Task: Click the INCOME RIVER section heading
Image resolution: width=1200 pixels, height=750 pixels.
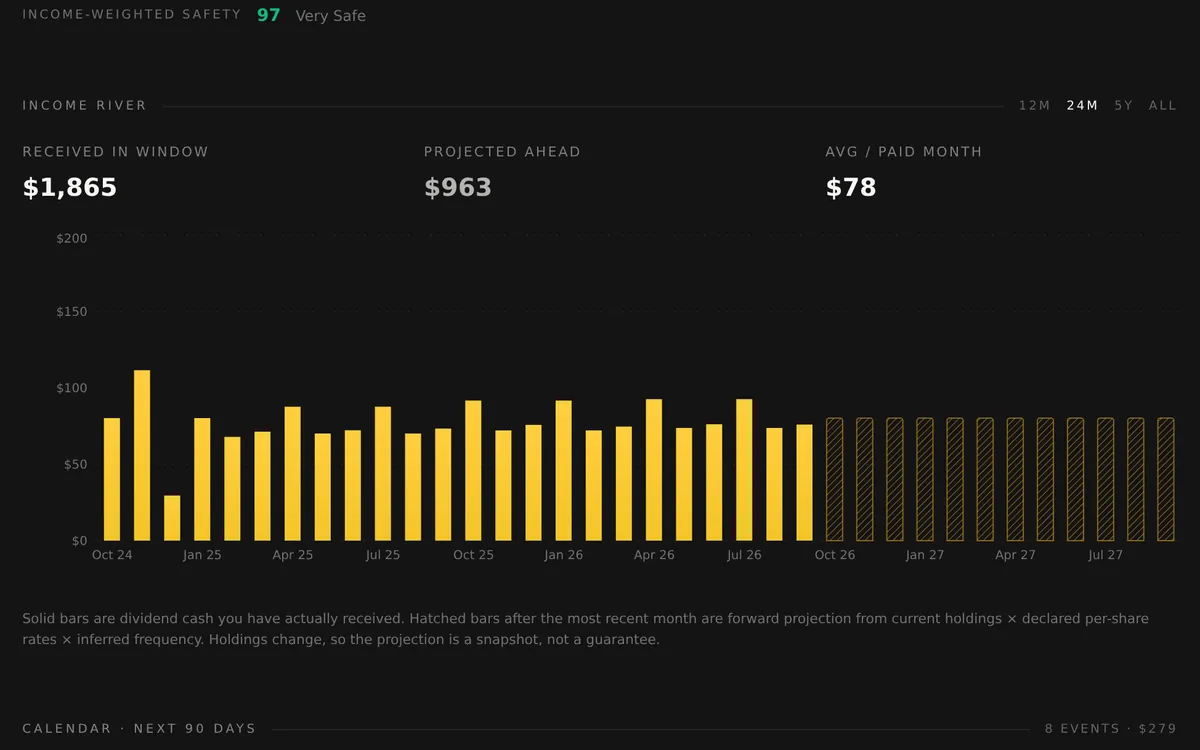Action: click(85, 105)
